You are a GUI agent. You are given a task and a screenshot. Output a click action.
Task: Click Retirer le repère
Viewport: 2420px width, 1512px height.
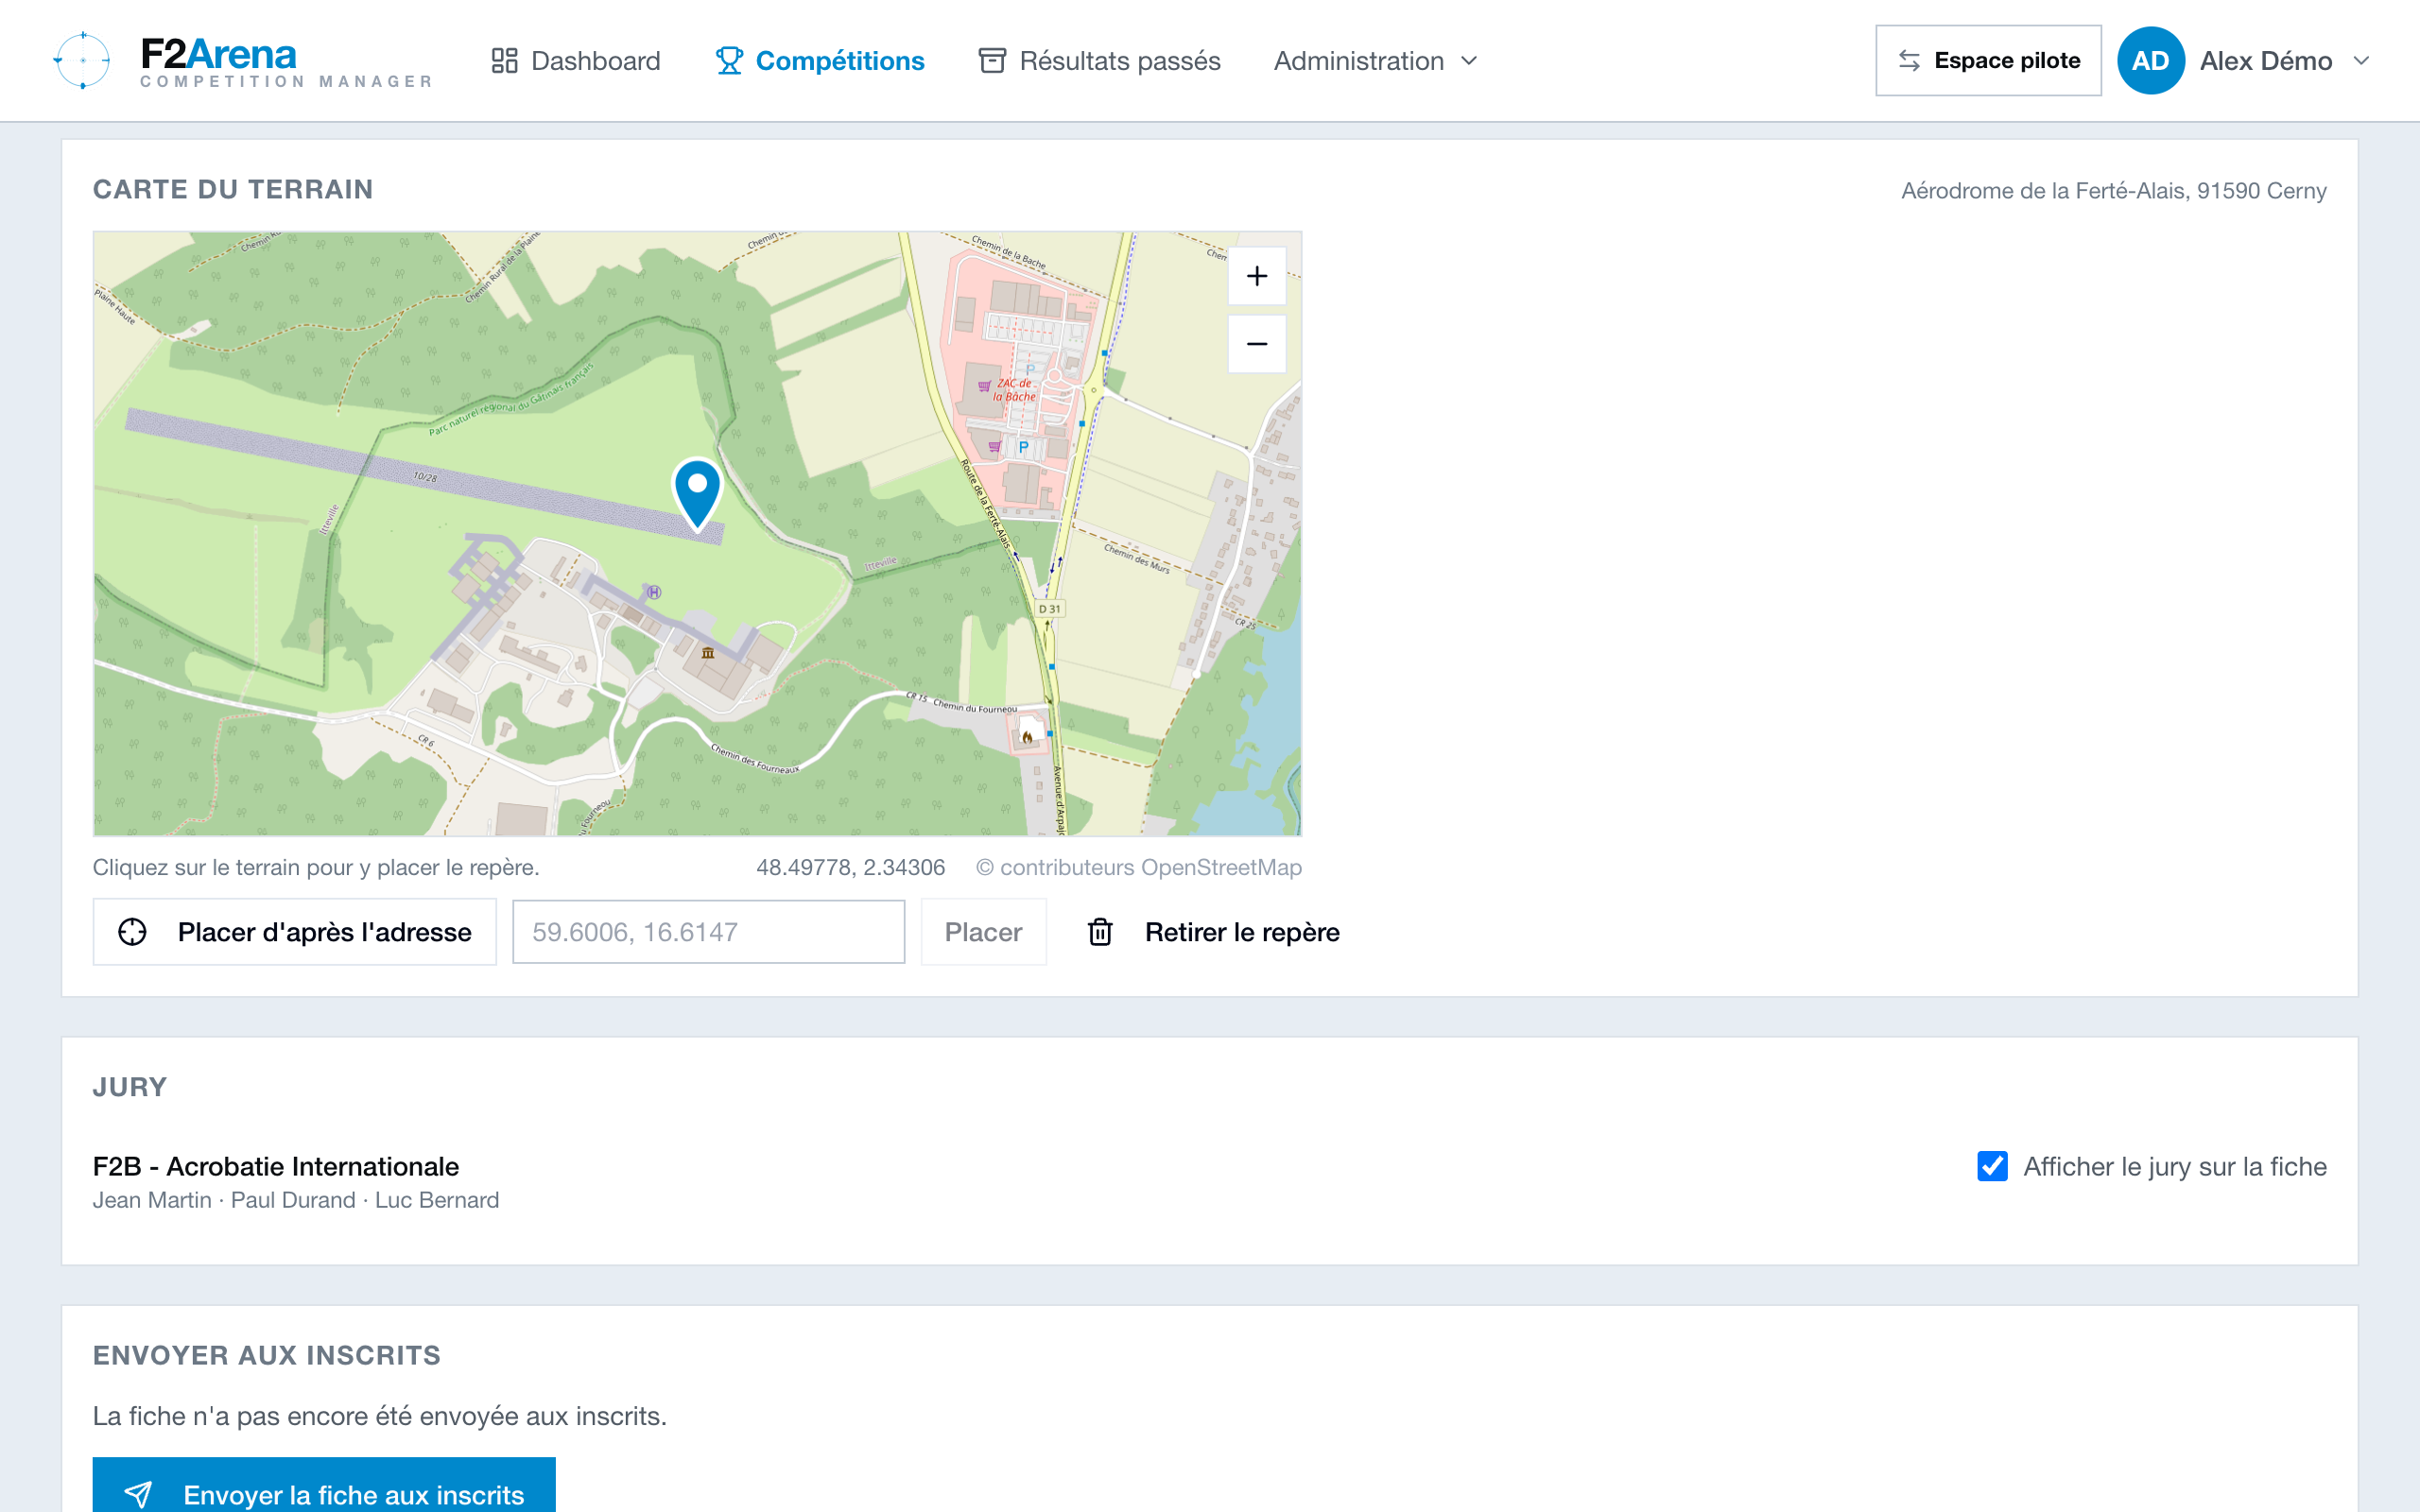[1213, 932]
